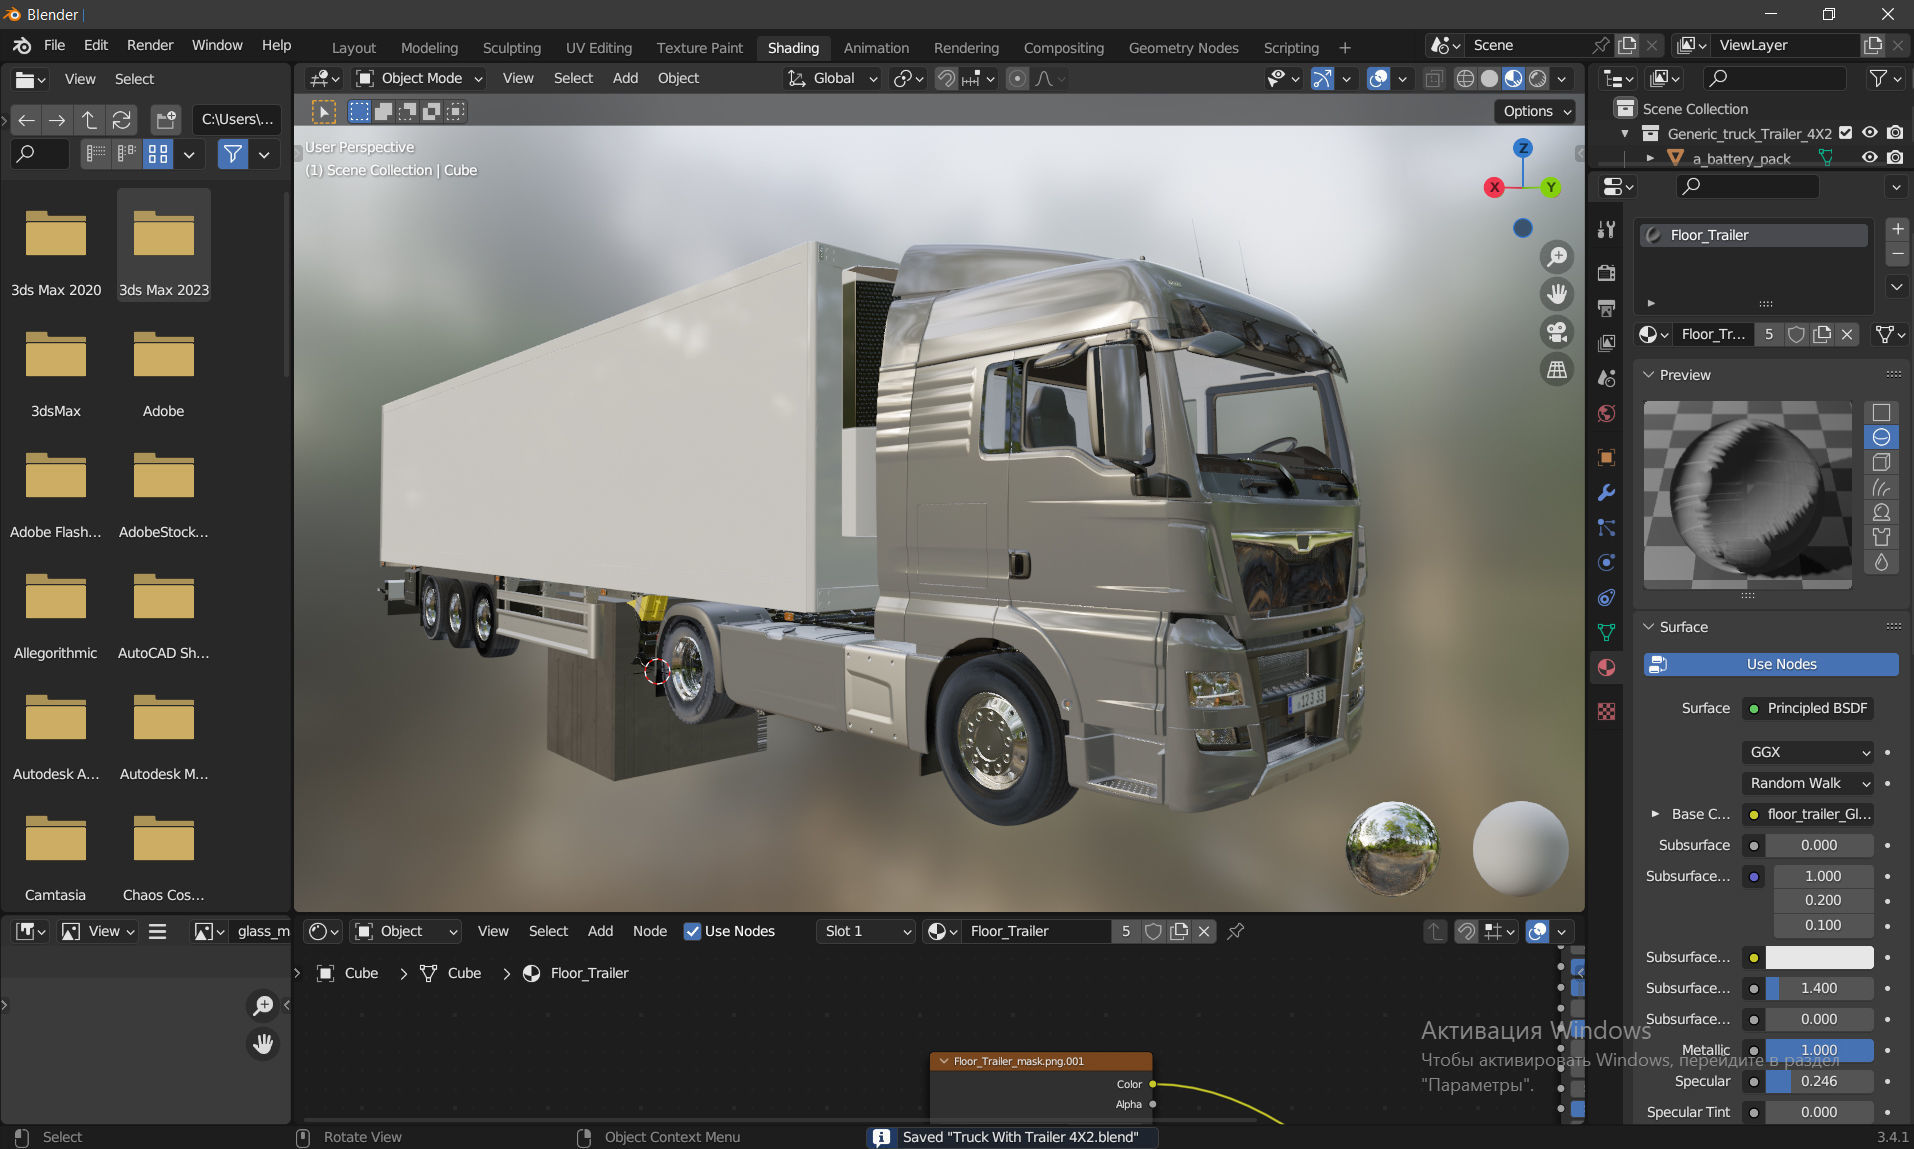1914x1149 pixels.
Task: Open the Slot 1 material slot dropdown
Action: pos(866,931)
